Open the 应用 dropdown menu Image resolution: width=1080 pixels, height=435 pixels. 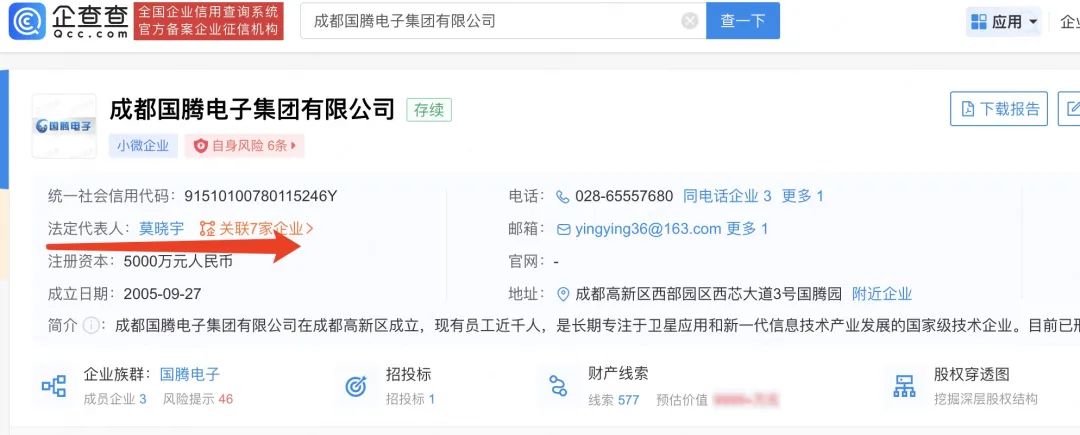(1004, 22)
